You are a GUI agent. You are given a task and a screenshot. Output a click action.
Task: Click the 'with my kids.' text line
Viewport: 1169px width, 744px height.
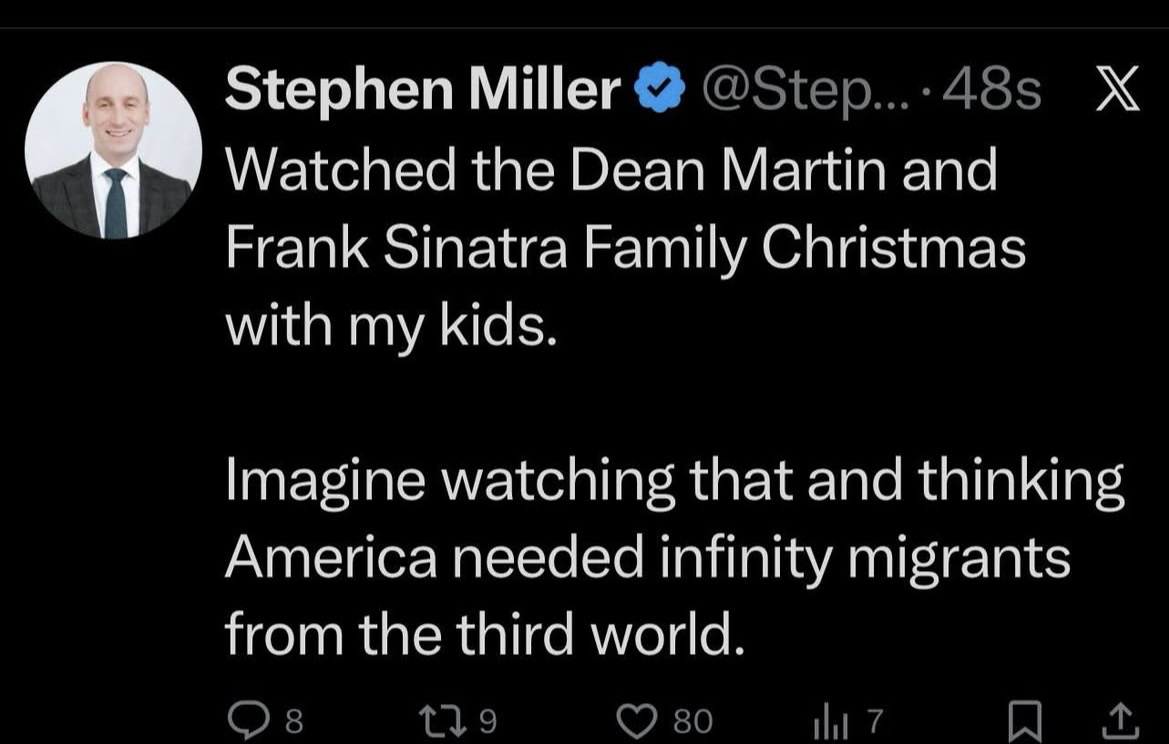tap(391, 327)
